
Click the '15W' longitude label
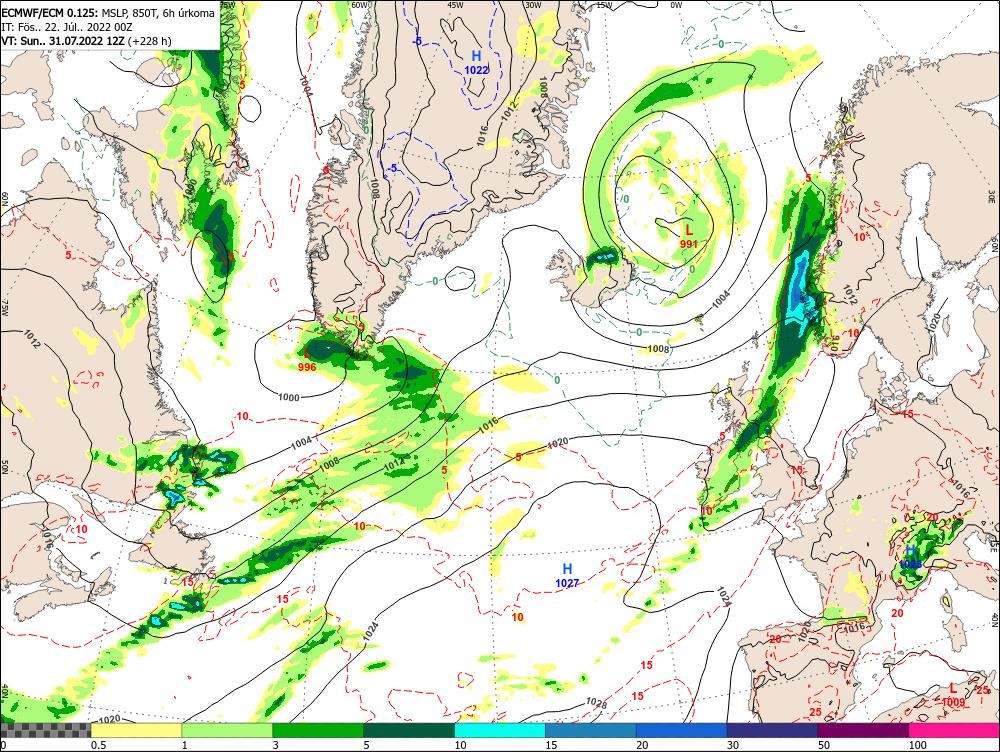tap(605, 5)
